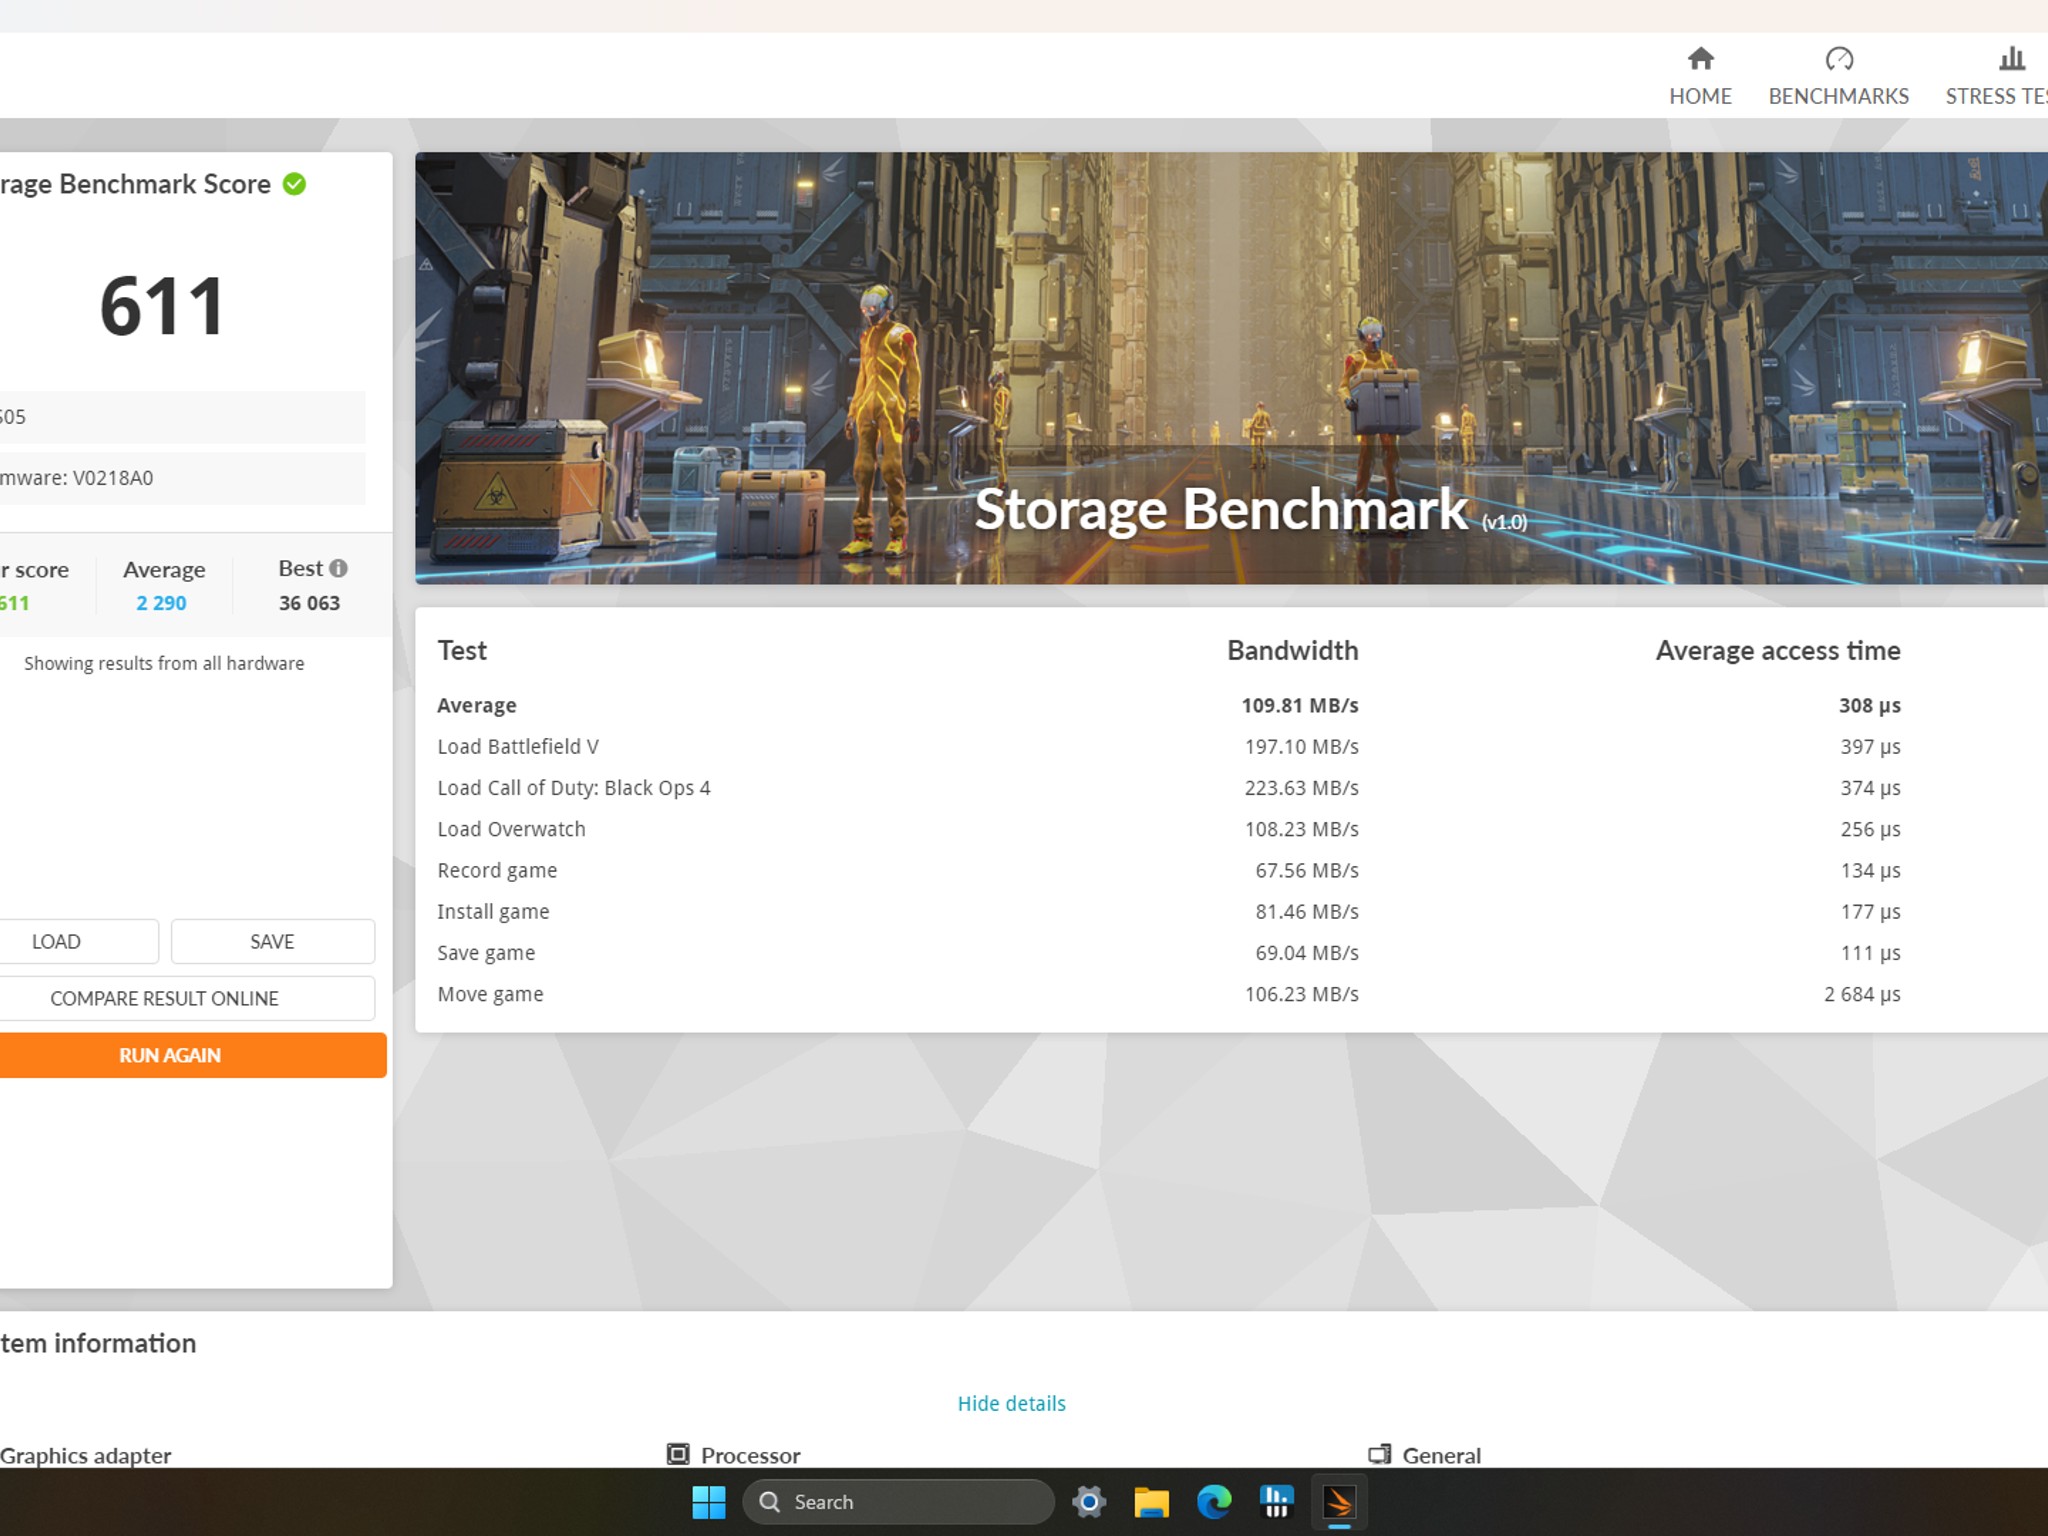This screenshot has width=2048, height=1536.
Task: Click the Storage Benchmark banner image
Action: (x=1231, y=368)
